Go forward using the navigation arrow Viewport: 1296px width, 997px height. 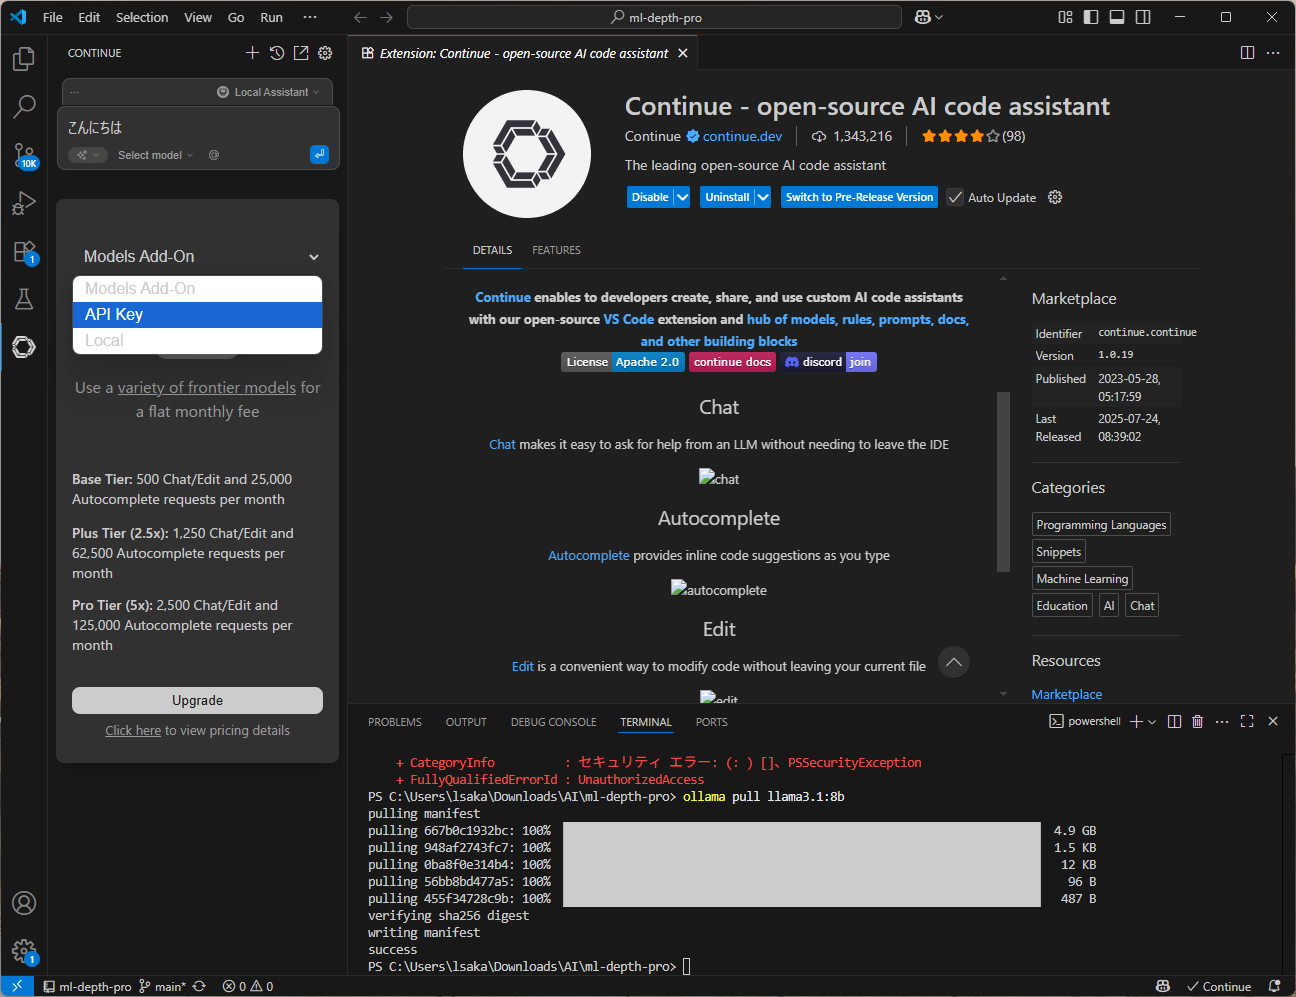[387, 17]
